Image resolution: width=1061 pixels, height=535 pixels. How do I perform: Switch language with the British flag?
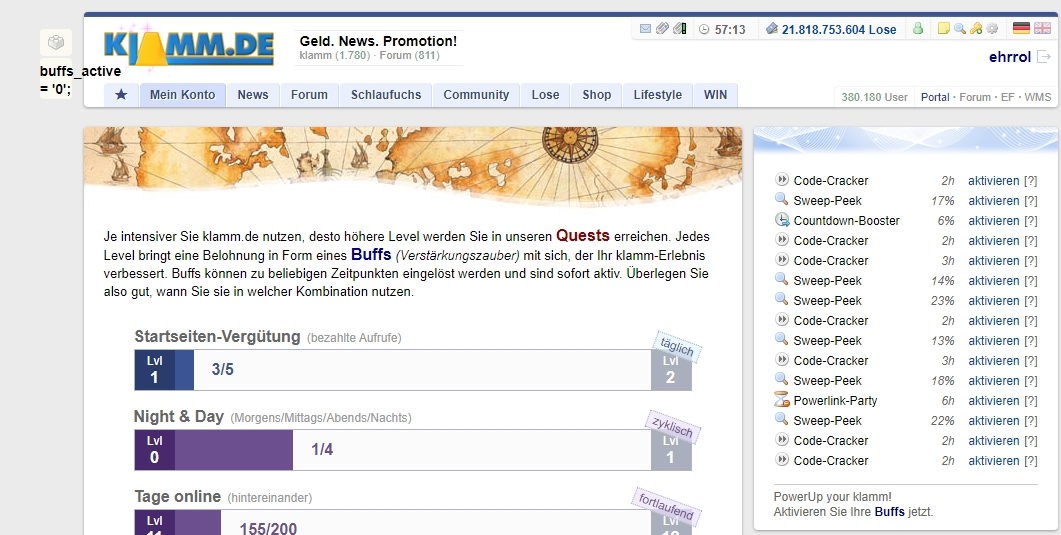pos(1042,29)
